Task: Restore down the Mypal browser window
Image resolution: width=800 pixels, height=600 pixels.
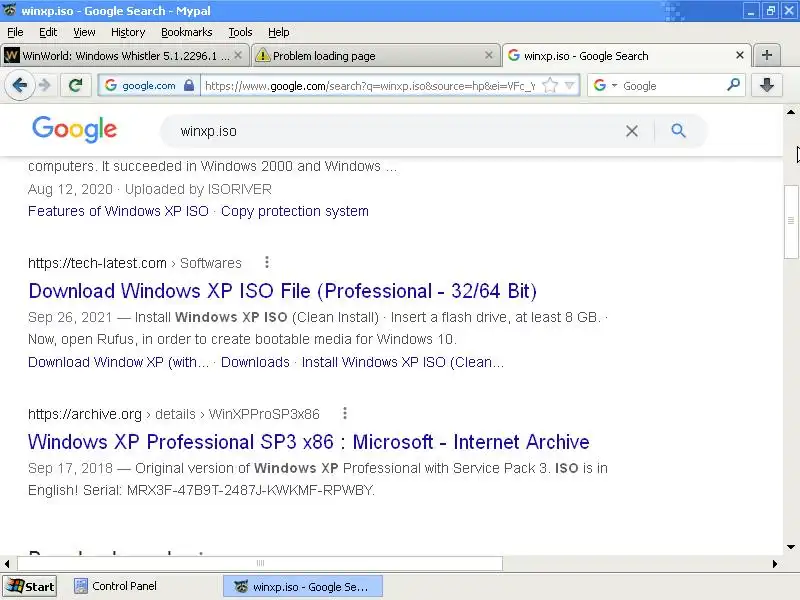Action: point(770,11)
